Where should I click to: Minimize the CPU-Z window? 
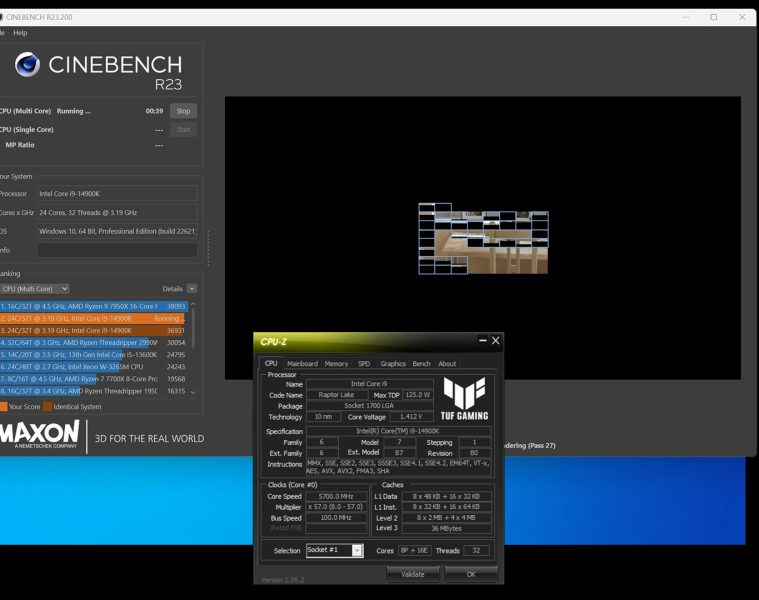483,341
